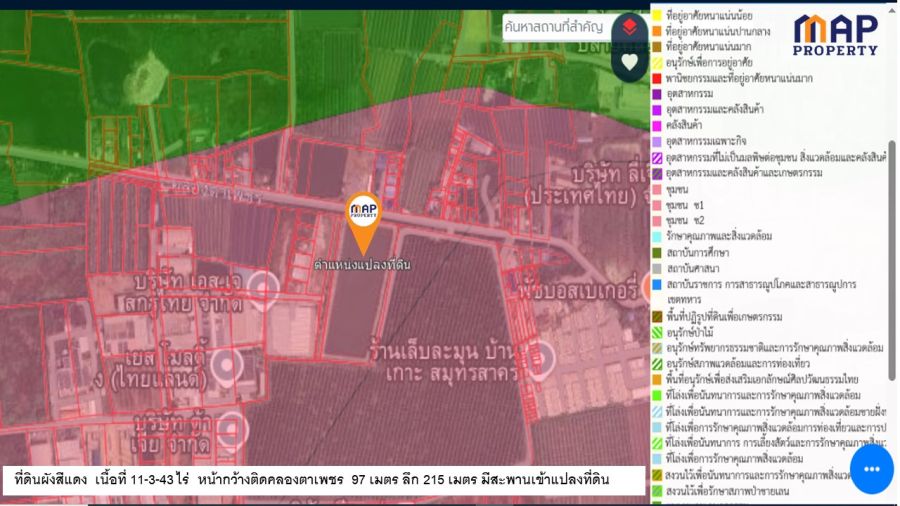Click map marker near บริษัท เอส เจ
The image size is (900, 506).
[x=264, y=287]
